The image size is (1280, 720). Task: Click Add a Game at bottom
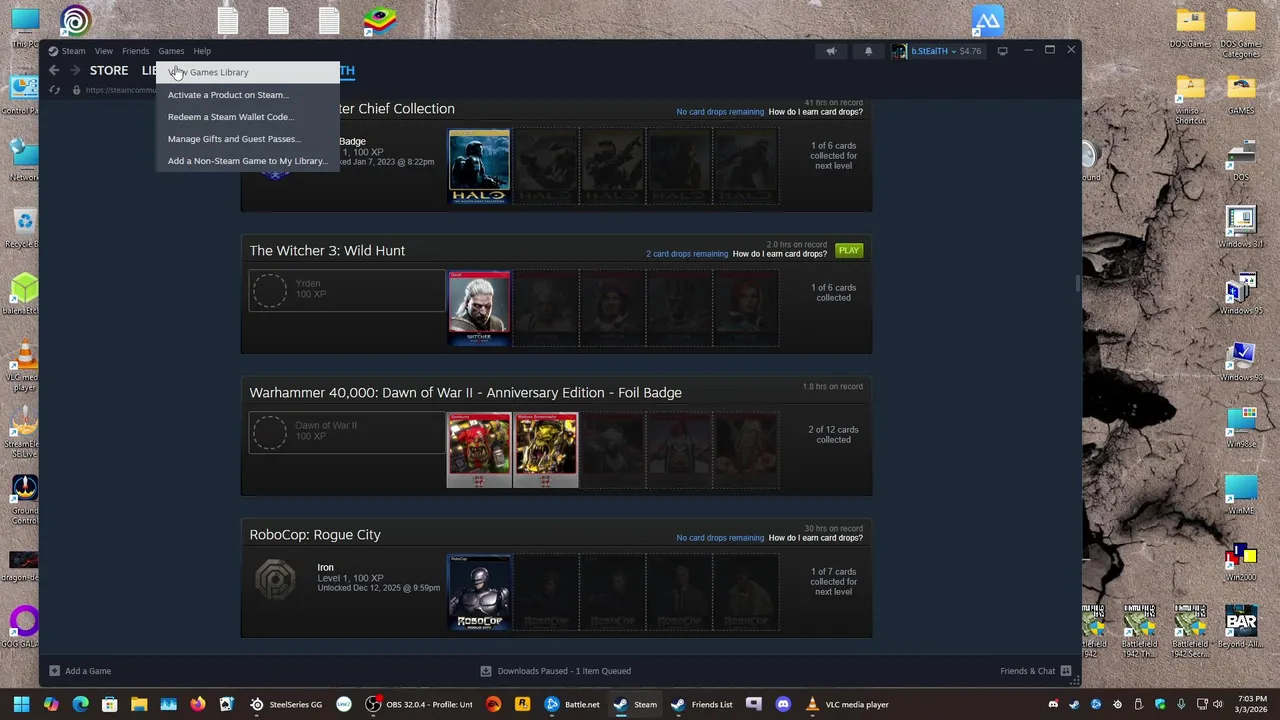[80, 671]
